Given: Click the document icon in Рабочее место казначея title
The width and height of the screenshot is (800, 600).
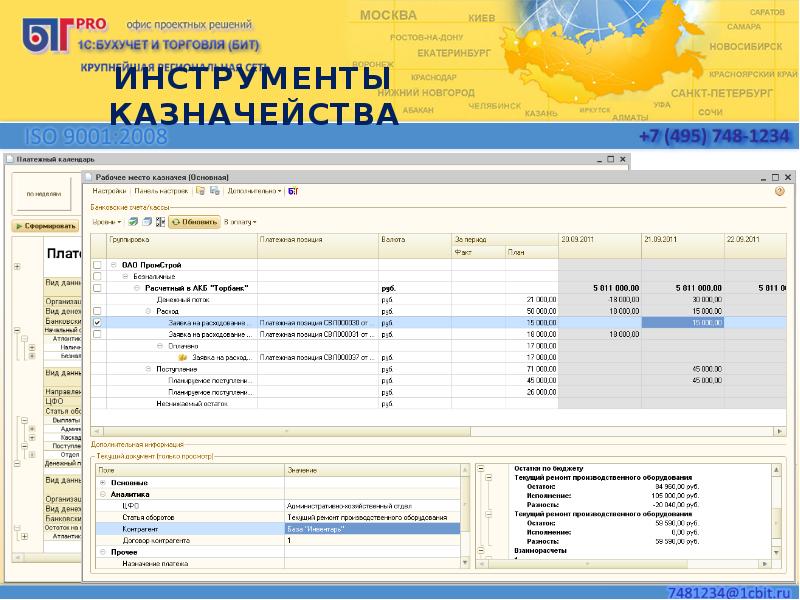Looking at the screenshot, I should coord(87,176).
